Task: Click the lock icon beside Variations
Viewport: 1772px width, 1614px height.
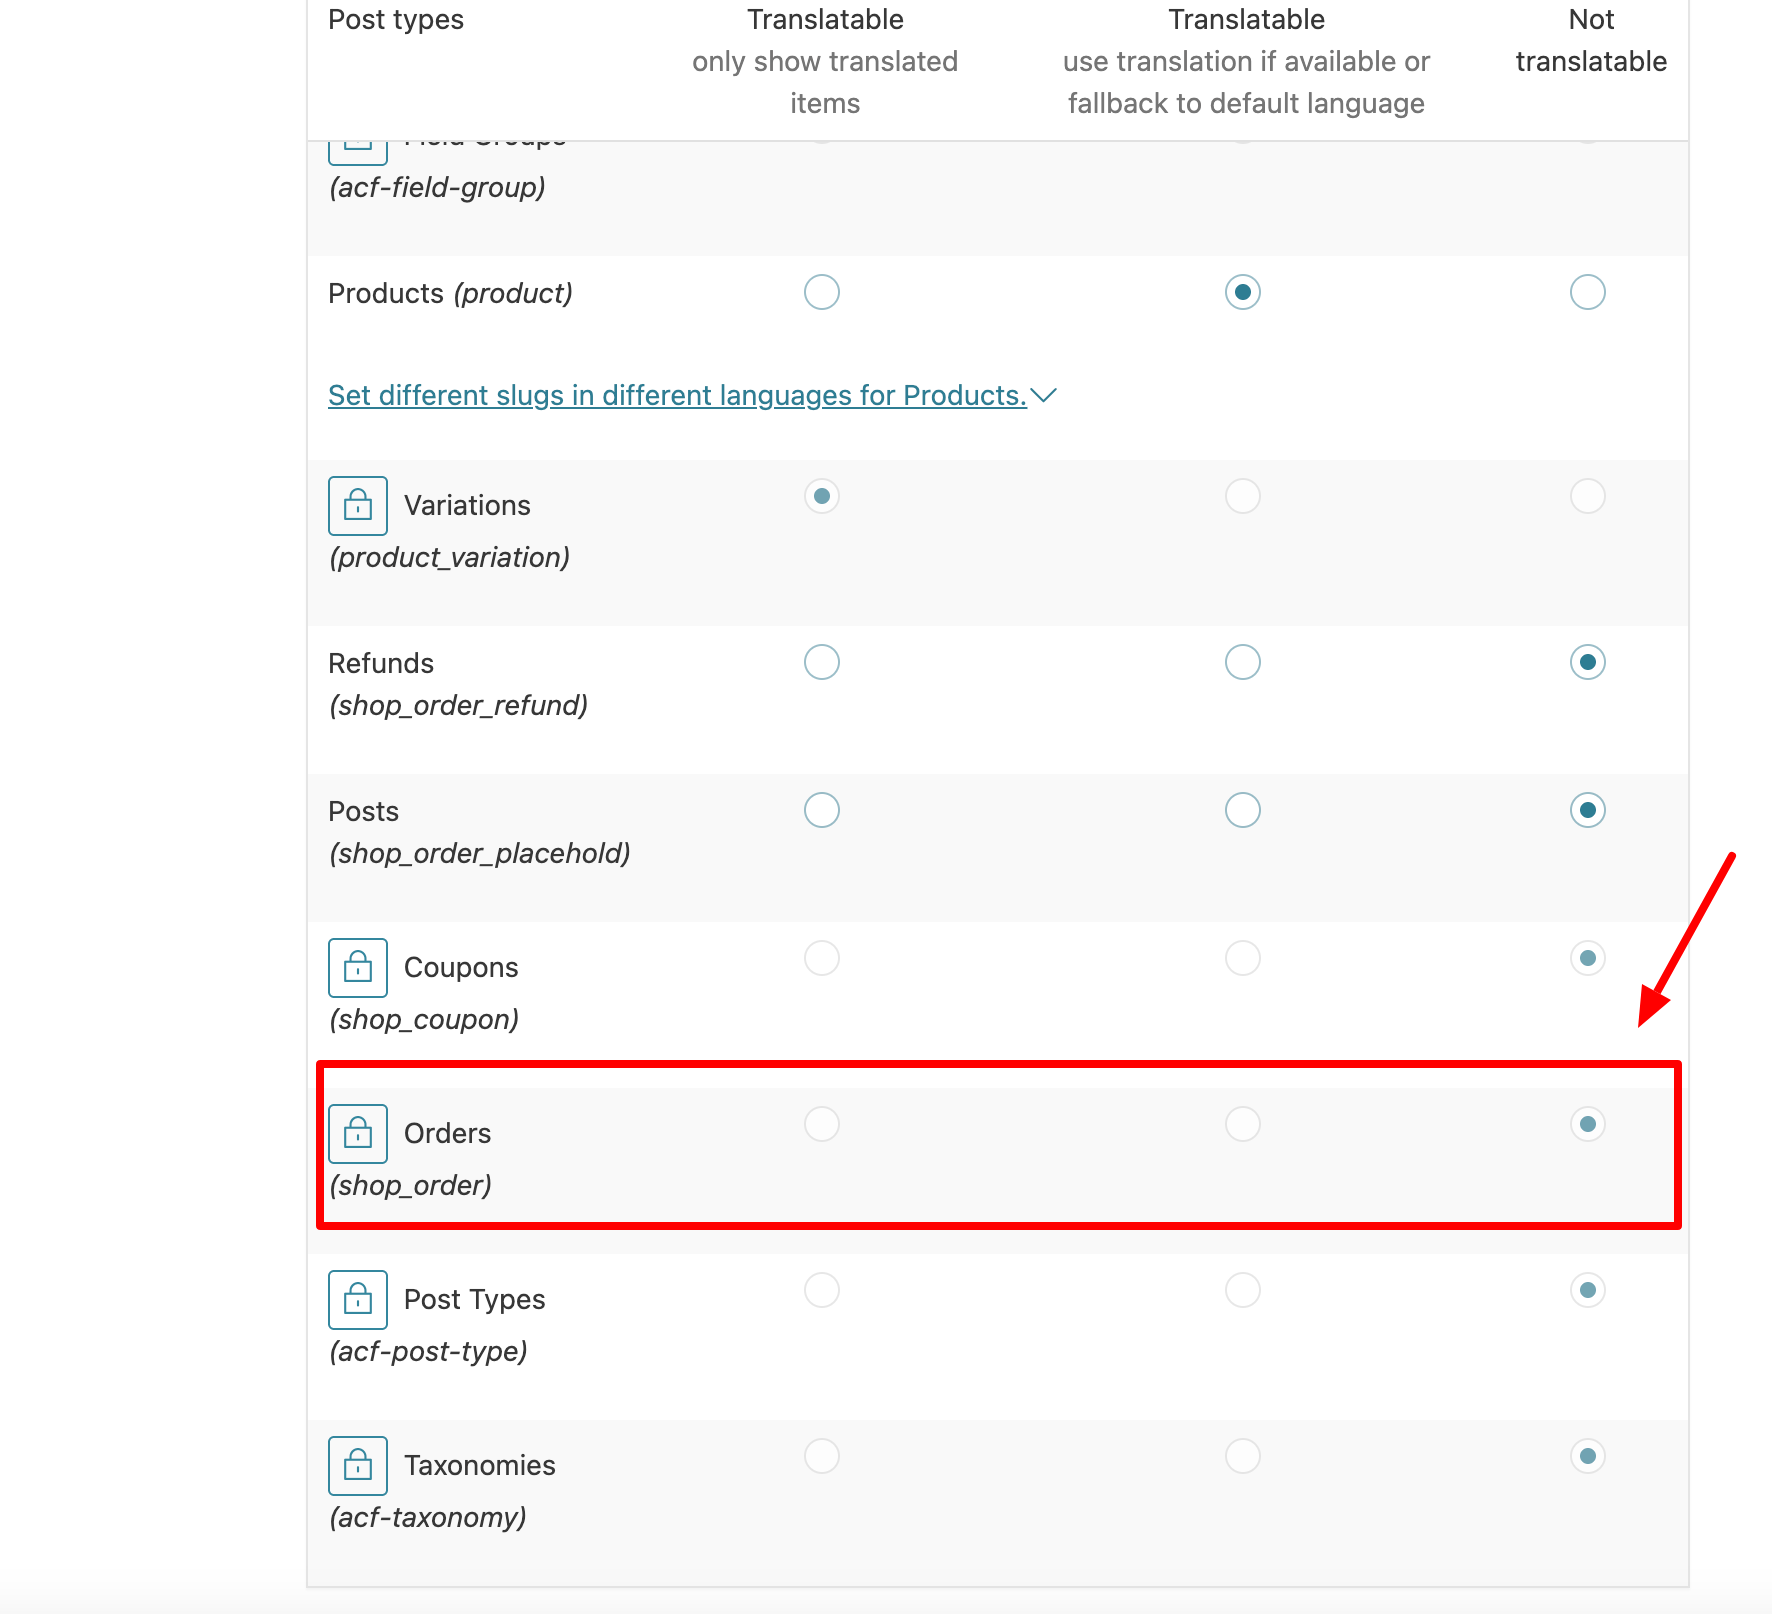Action: pos(358,506)
